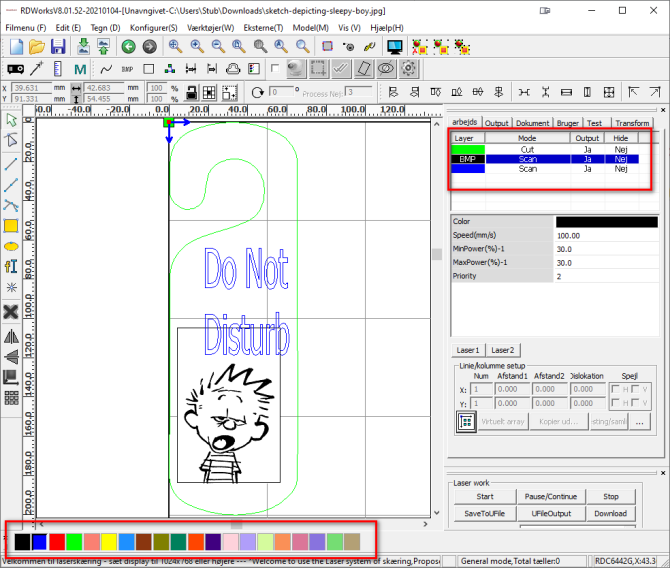Select the straight line drawing tool
670x568 pixels.
[11, 163]
